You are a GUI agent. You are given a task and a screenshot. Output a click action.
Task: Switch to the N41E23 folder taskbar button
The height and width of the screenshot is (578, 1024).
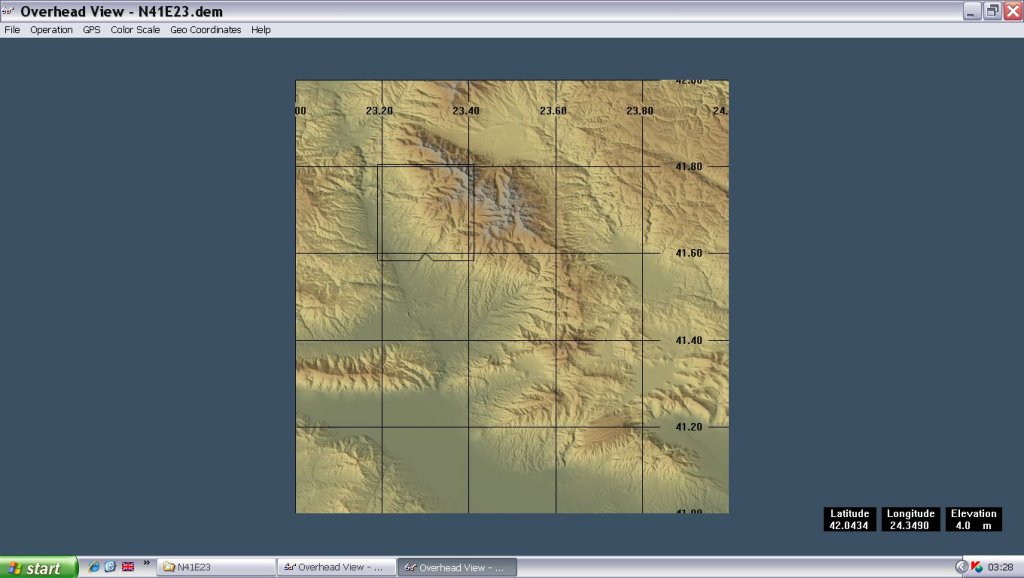pyautogui.click(x=215, y=567)
